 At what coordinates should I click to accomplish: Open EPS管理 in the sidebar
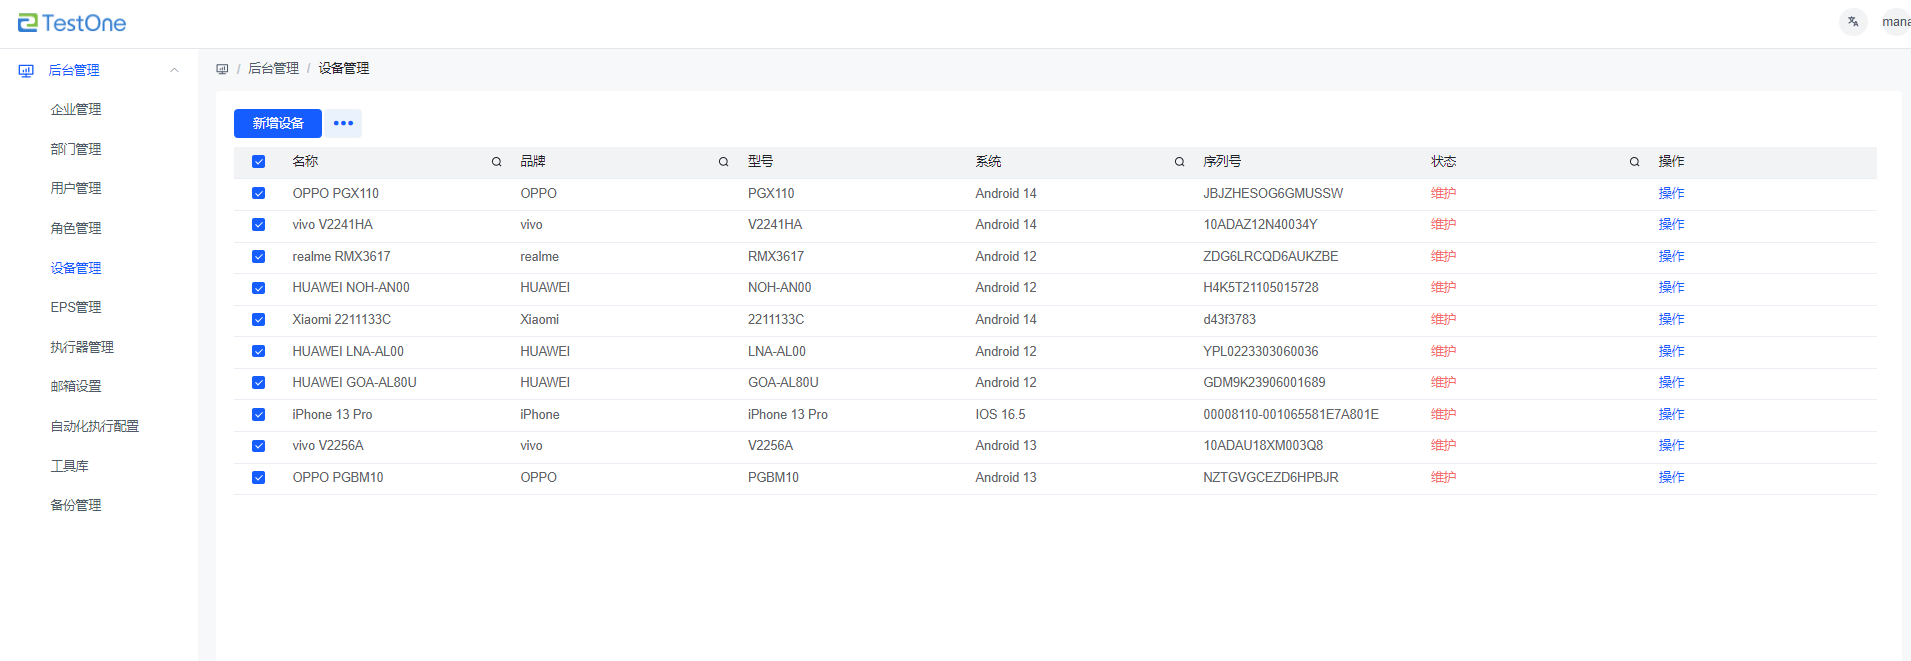(x=76, y=307)
